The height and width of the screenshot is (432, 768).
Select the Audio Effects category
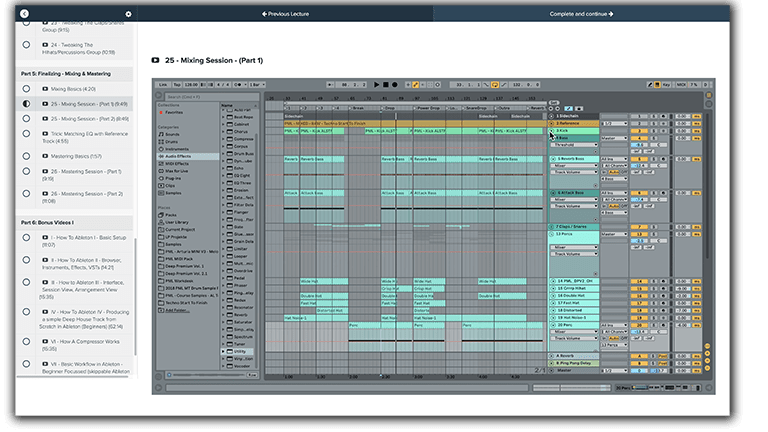pyautogui.click(x=188, y=156)
